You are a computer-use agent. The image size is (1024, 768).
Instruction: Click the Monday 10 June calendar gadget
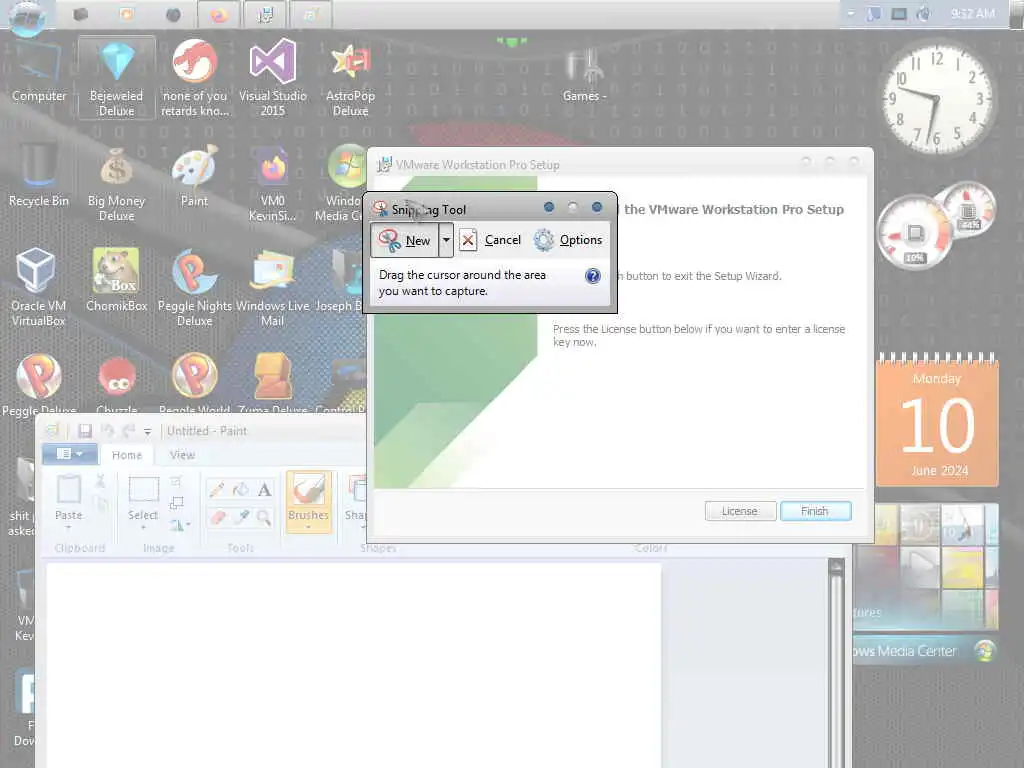(937, 421)
